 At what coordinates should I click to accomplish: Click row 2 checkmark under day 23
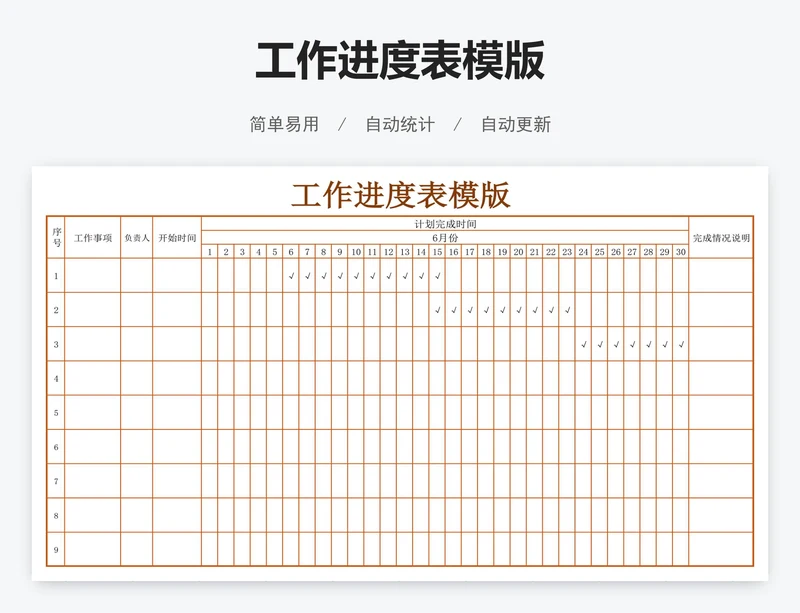point(567,310)
